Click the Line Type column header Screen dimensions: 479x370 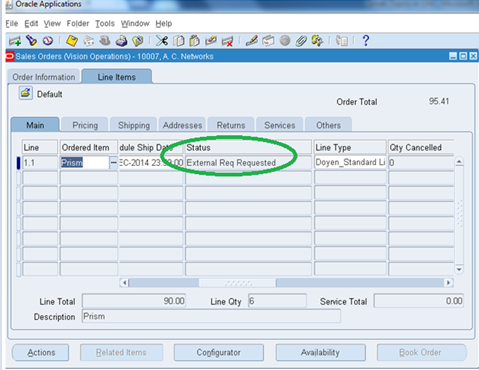coord(350,147)
